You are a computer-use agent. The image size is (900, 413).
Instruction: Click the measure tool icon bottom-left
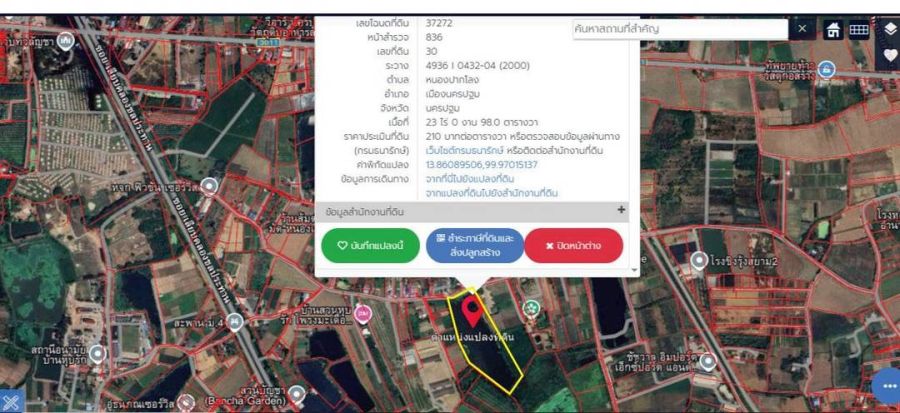[x=11, y=400]
